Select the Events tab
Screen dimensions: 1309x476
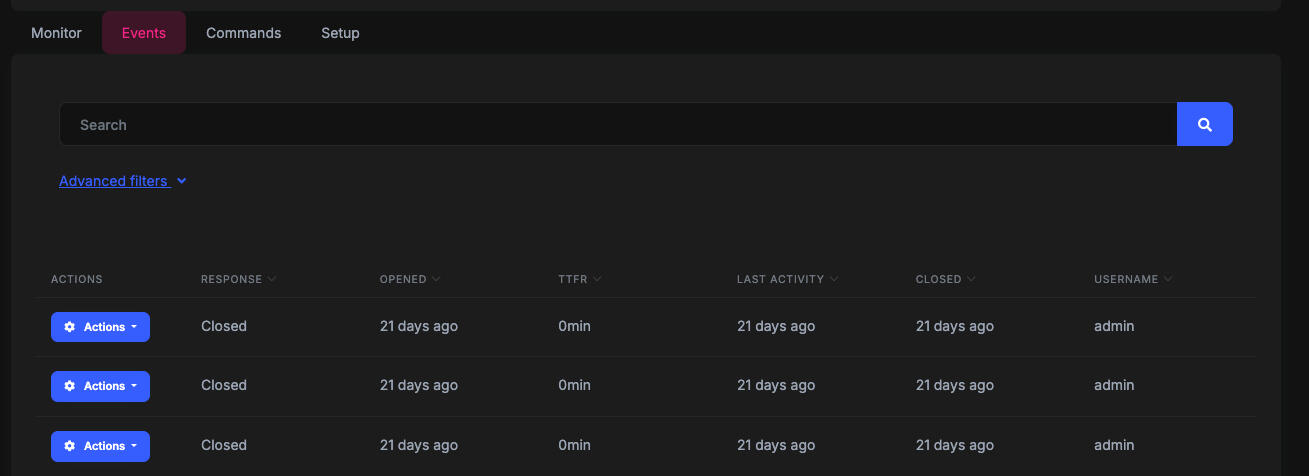point(144,33)
